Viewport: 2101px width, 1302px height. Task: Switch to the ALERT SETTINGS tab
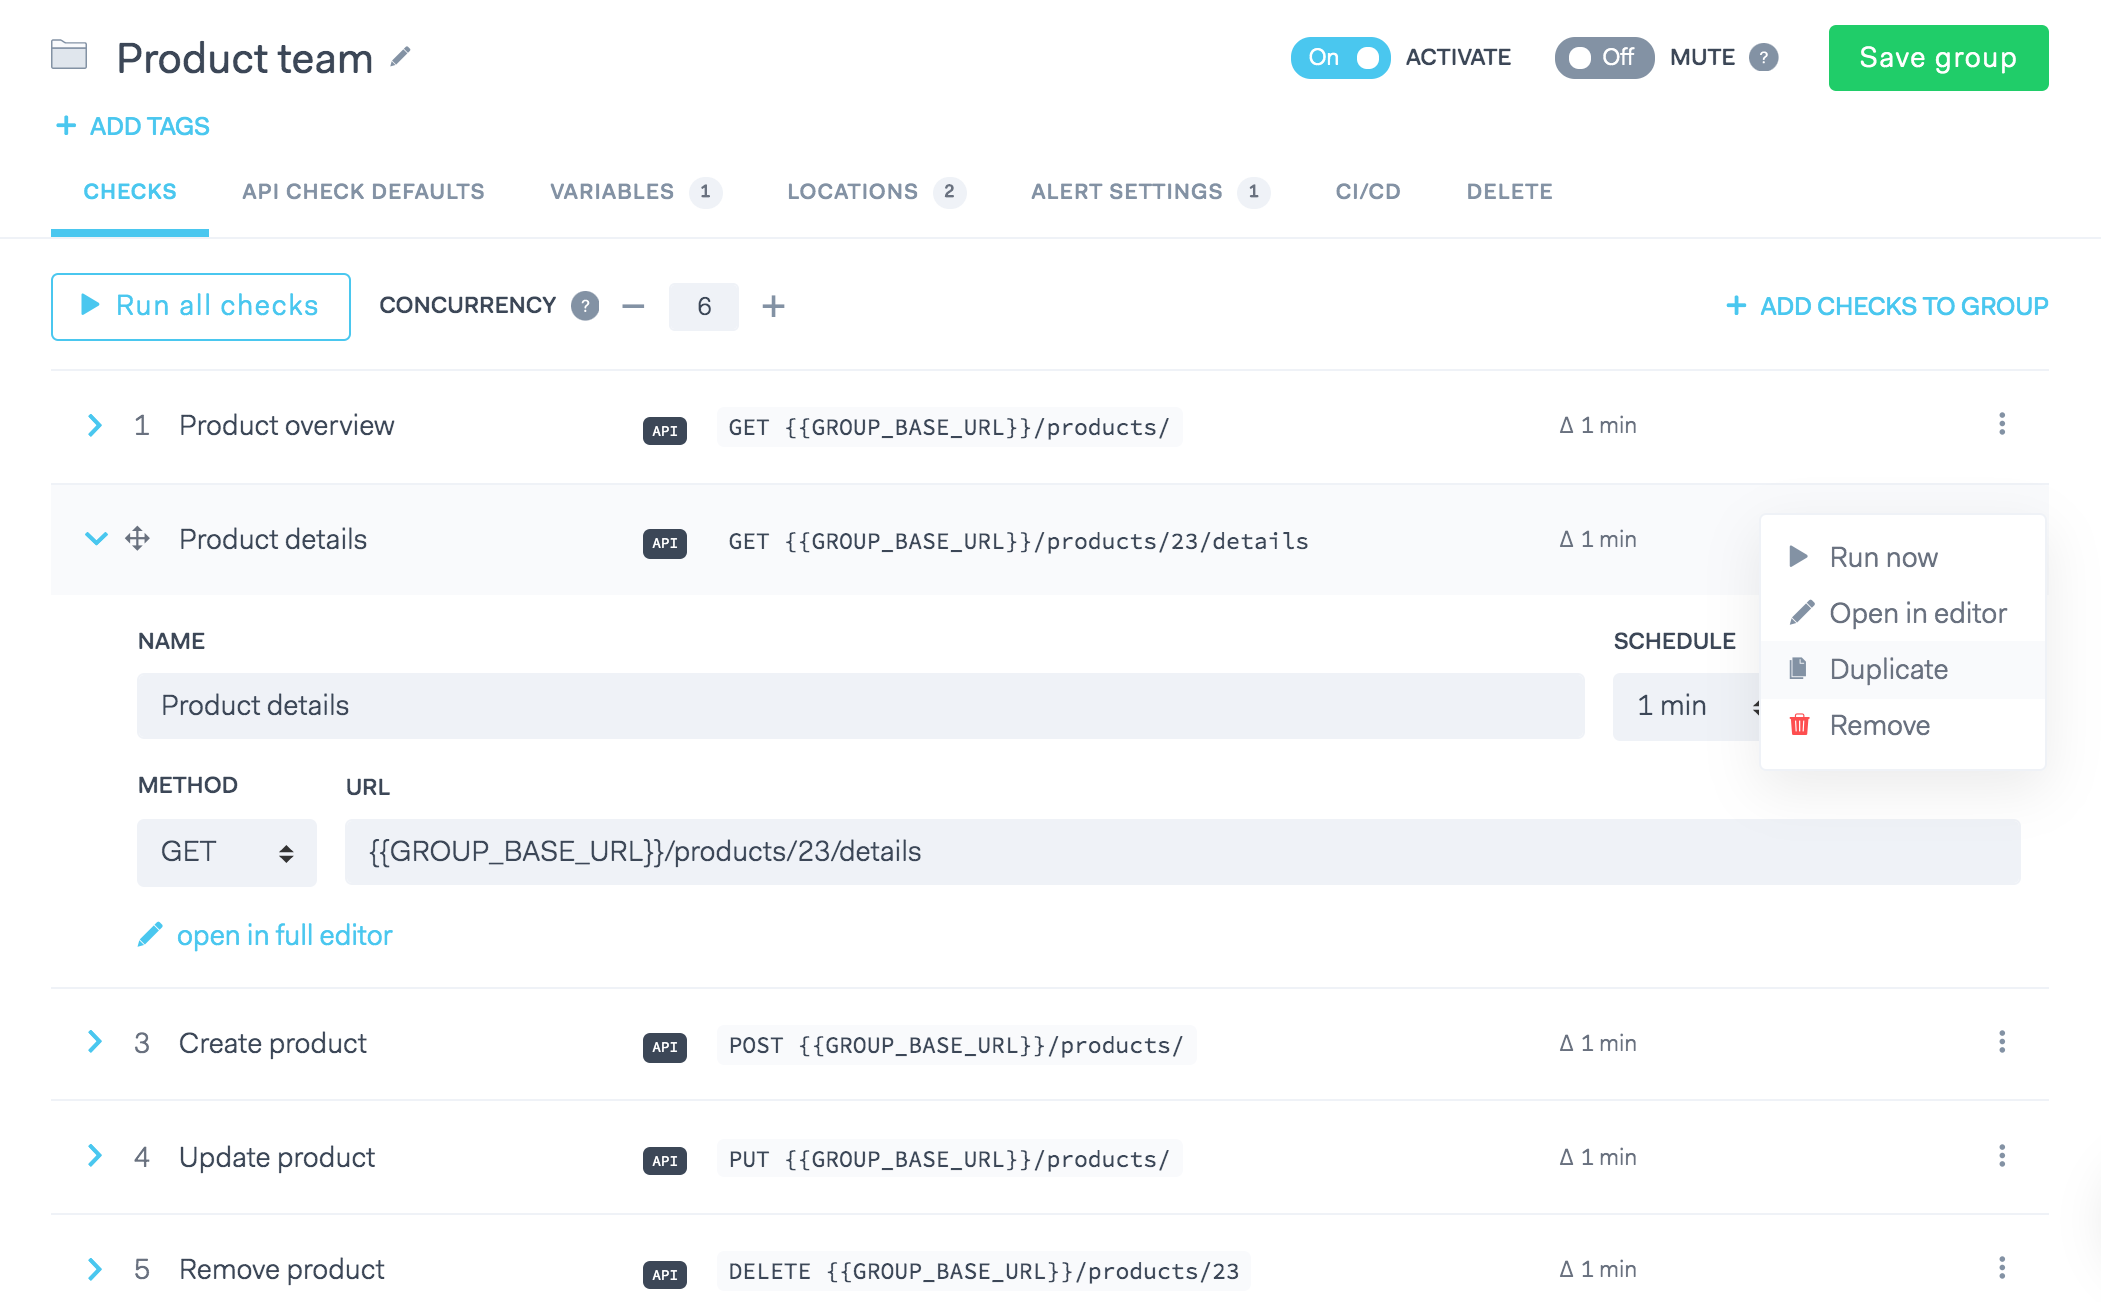pos(1127,192)
